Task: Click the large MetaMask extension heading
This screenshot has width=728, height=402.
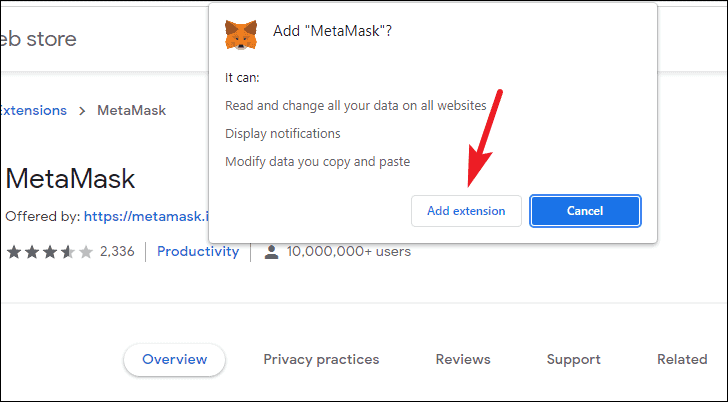Action: click(70, 179)
